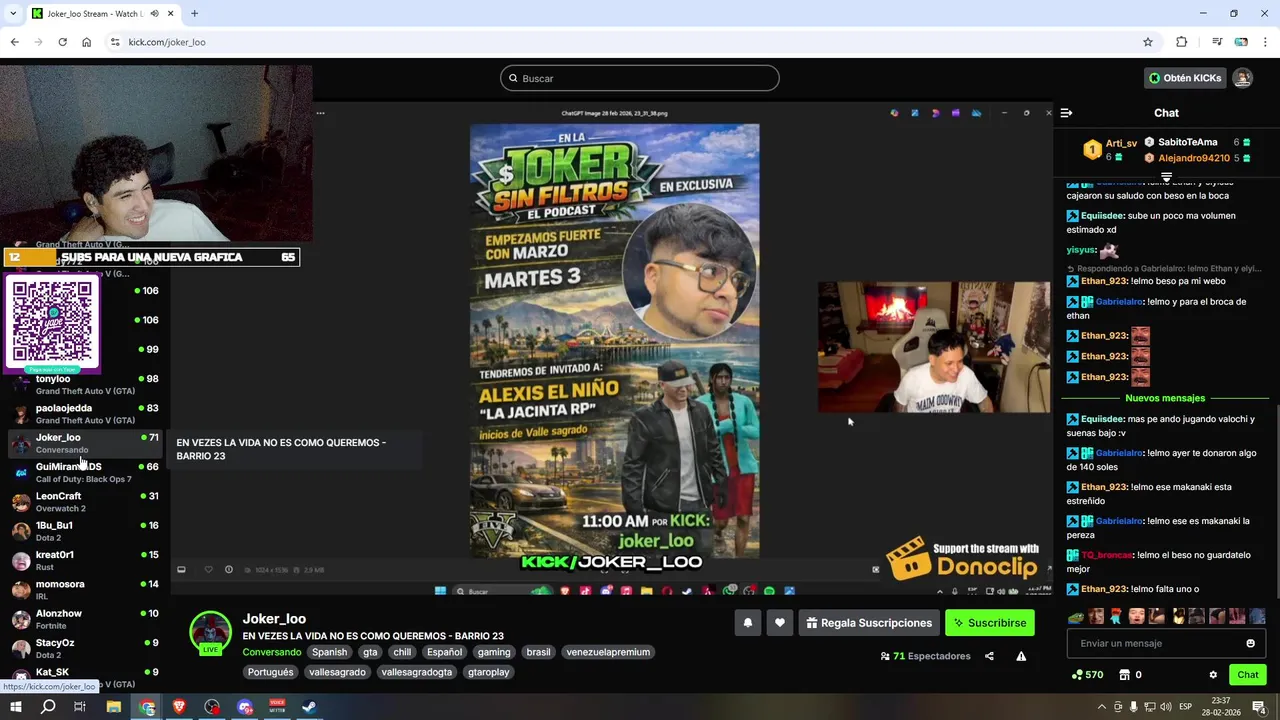Click the Suscribirse button
Image resolution: width=1280 pixels, height=720 pixels.
pos(990,623)
